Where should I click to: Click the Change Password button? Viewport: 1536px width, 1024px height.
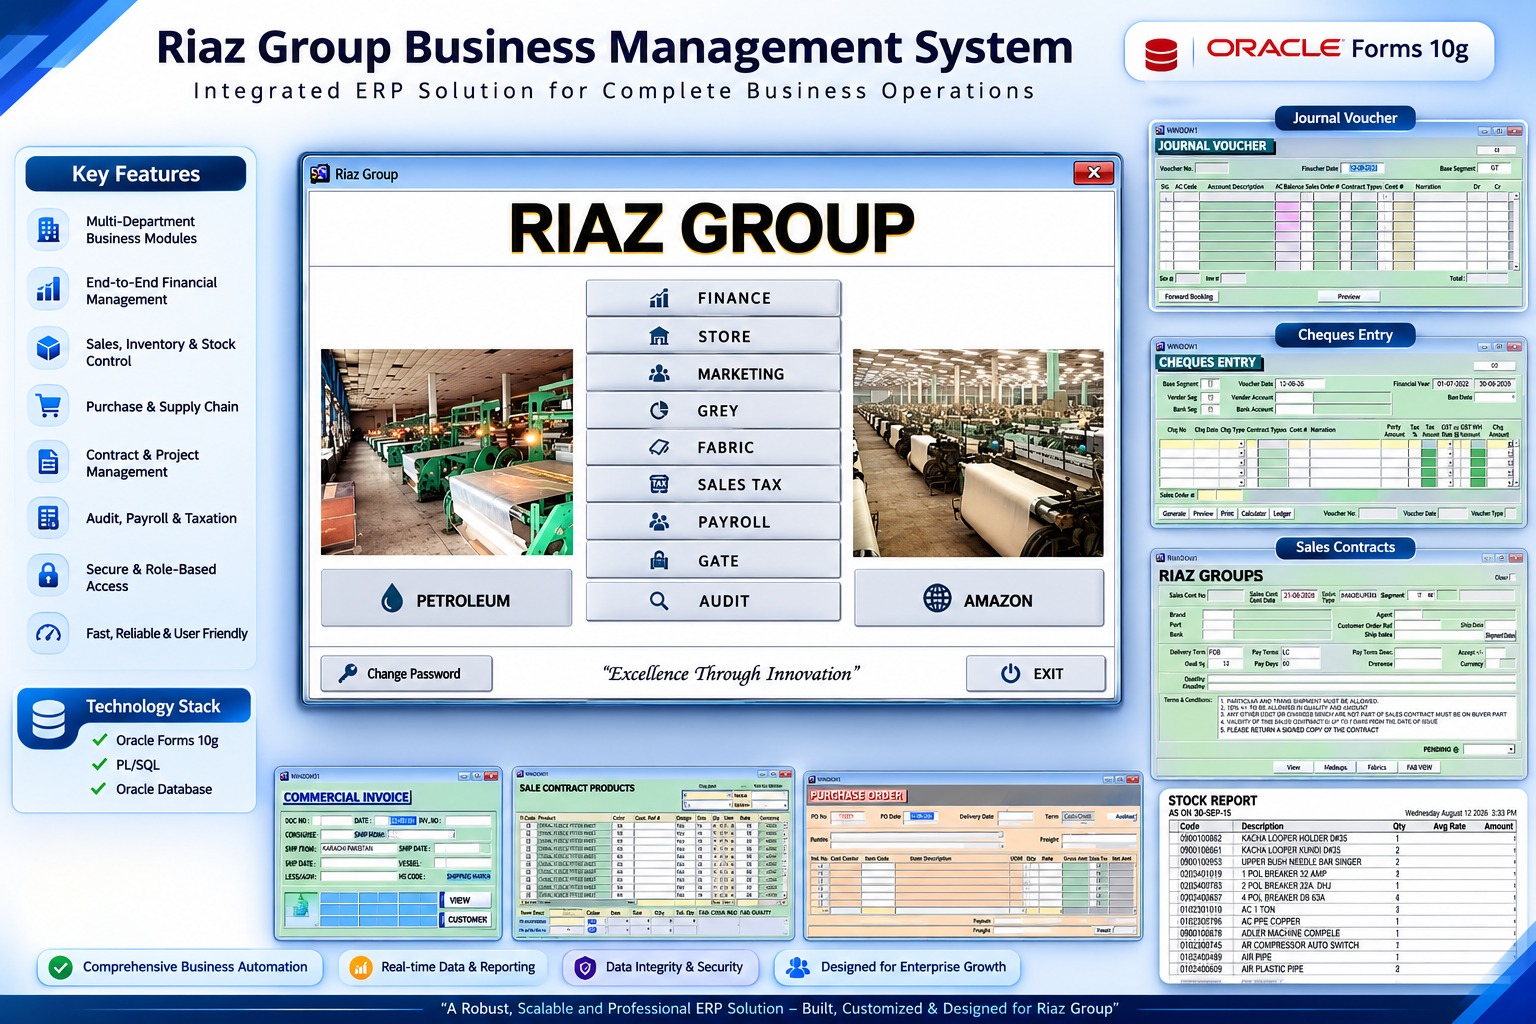(x=407, y=673)
